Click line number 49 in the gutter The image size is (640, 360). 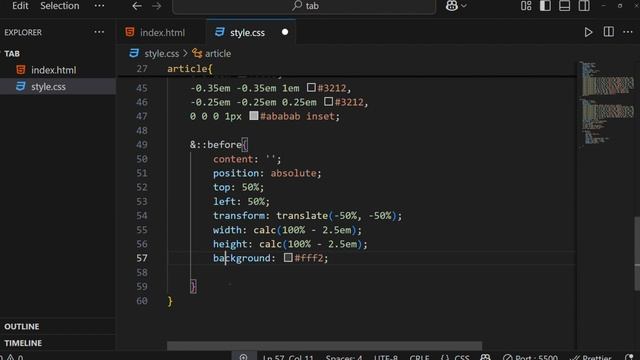tap(142, 144)
